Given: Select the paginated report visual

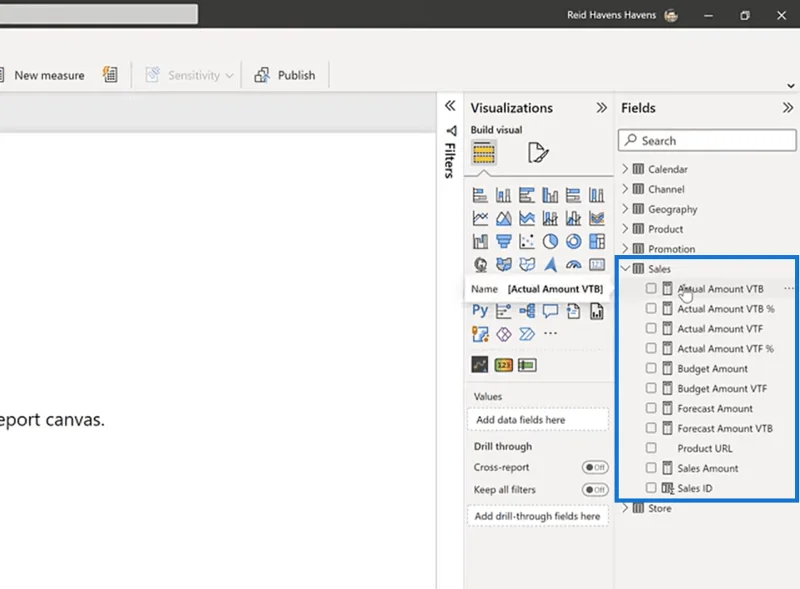Looking at the screenshot, I should (597, 311).
